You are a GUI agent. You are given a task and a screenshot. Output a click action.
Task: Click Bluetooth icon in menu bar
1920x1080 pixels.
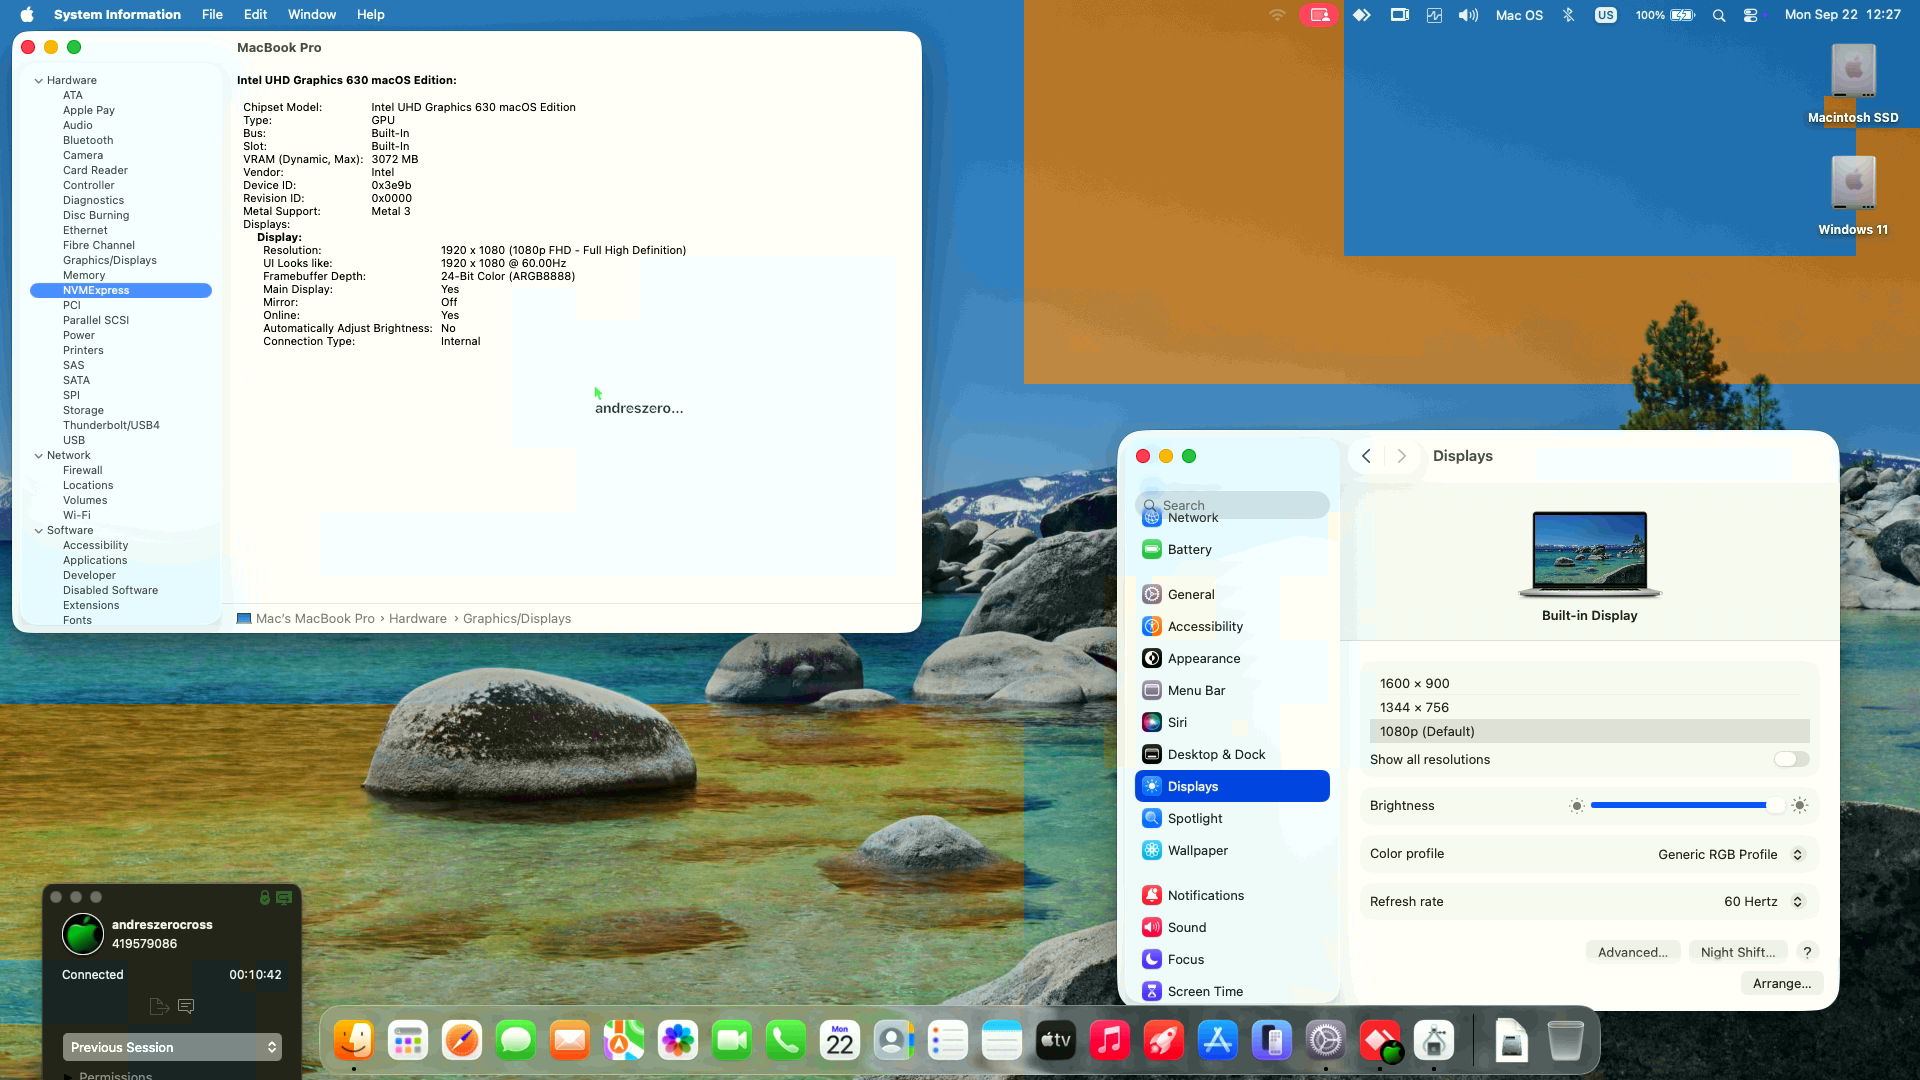(x=1568, y=15)
